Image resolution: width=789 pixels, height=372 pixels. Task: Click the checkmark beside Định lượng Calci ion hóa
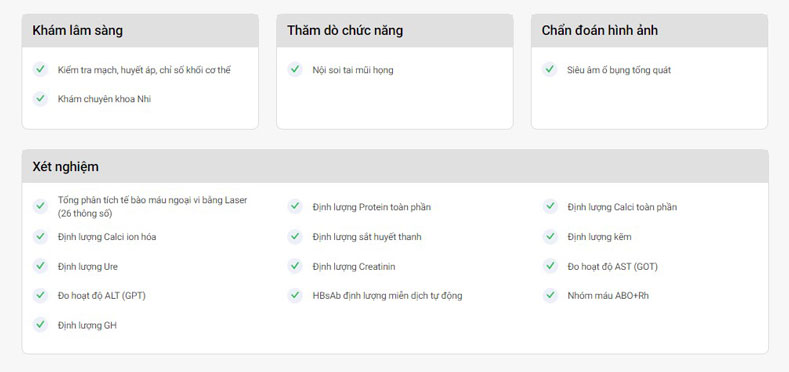(x=40, y=237)
